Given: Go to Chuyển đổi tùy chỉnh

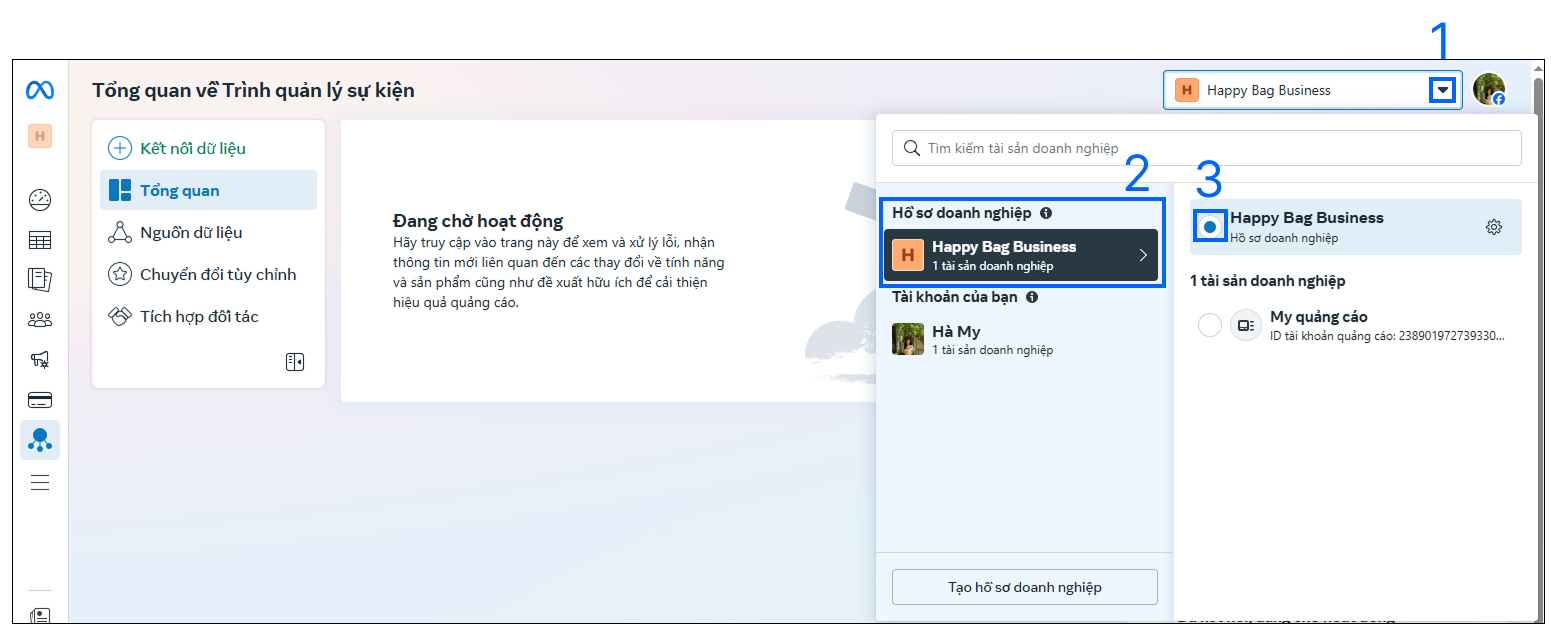Looking at the screenshot, I should click(217, 275).
